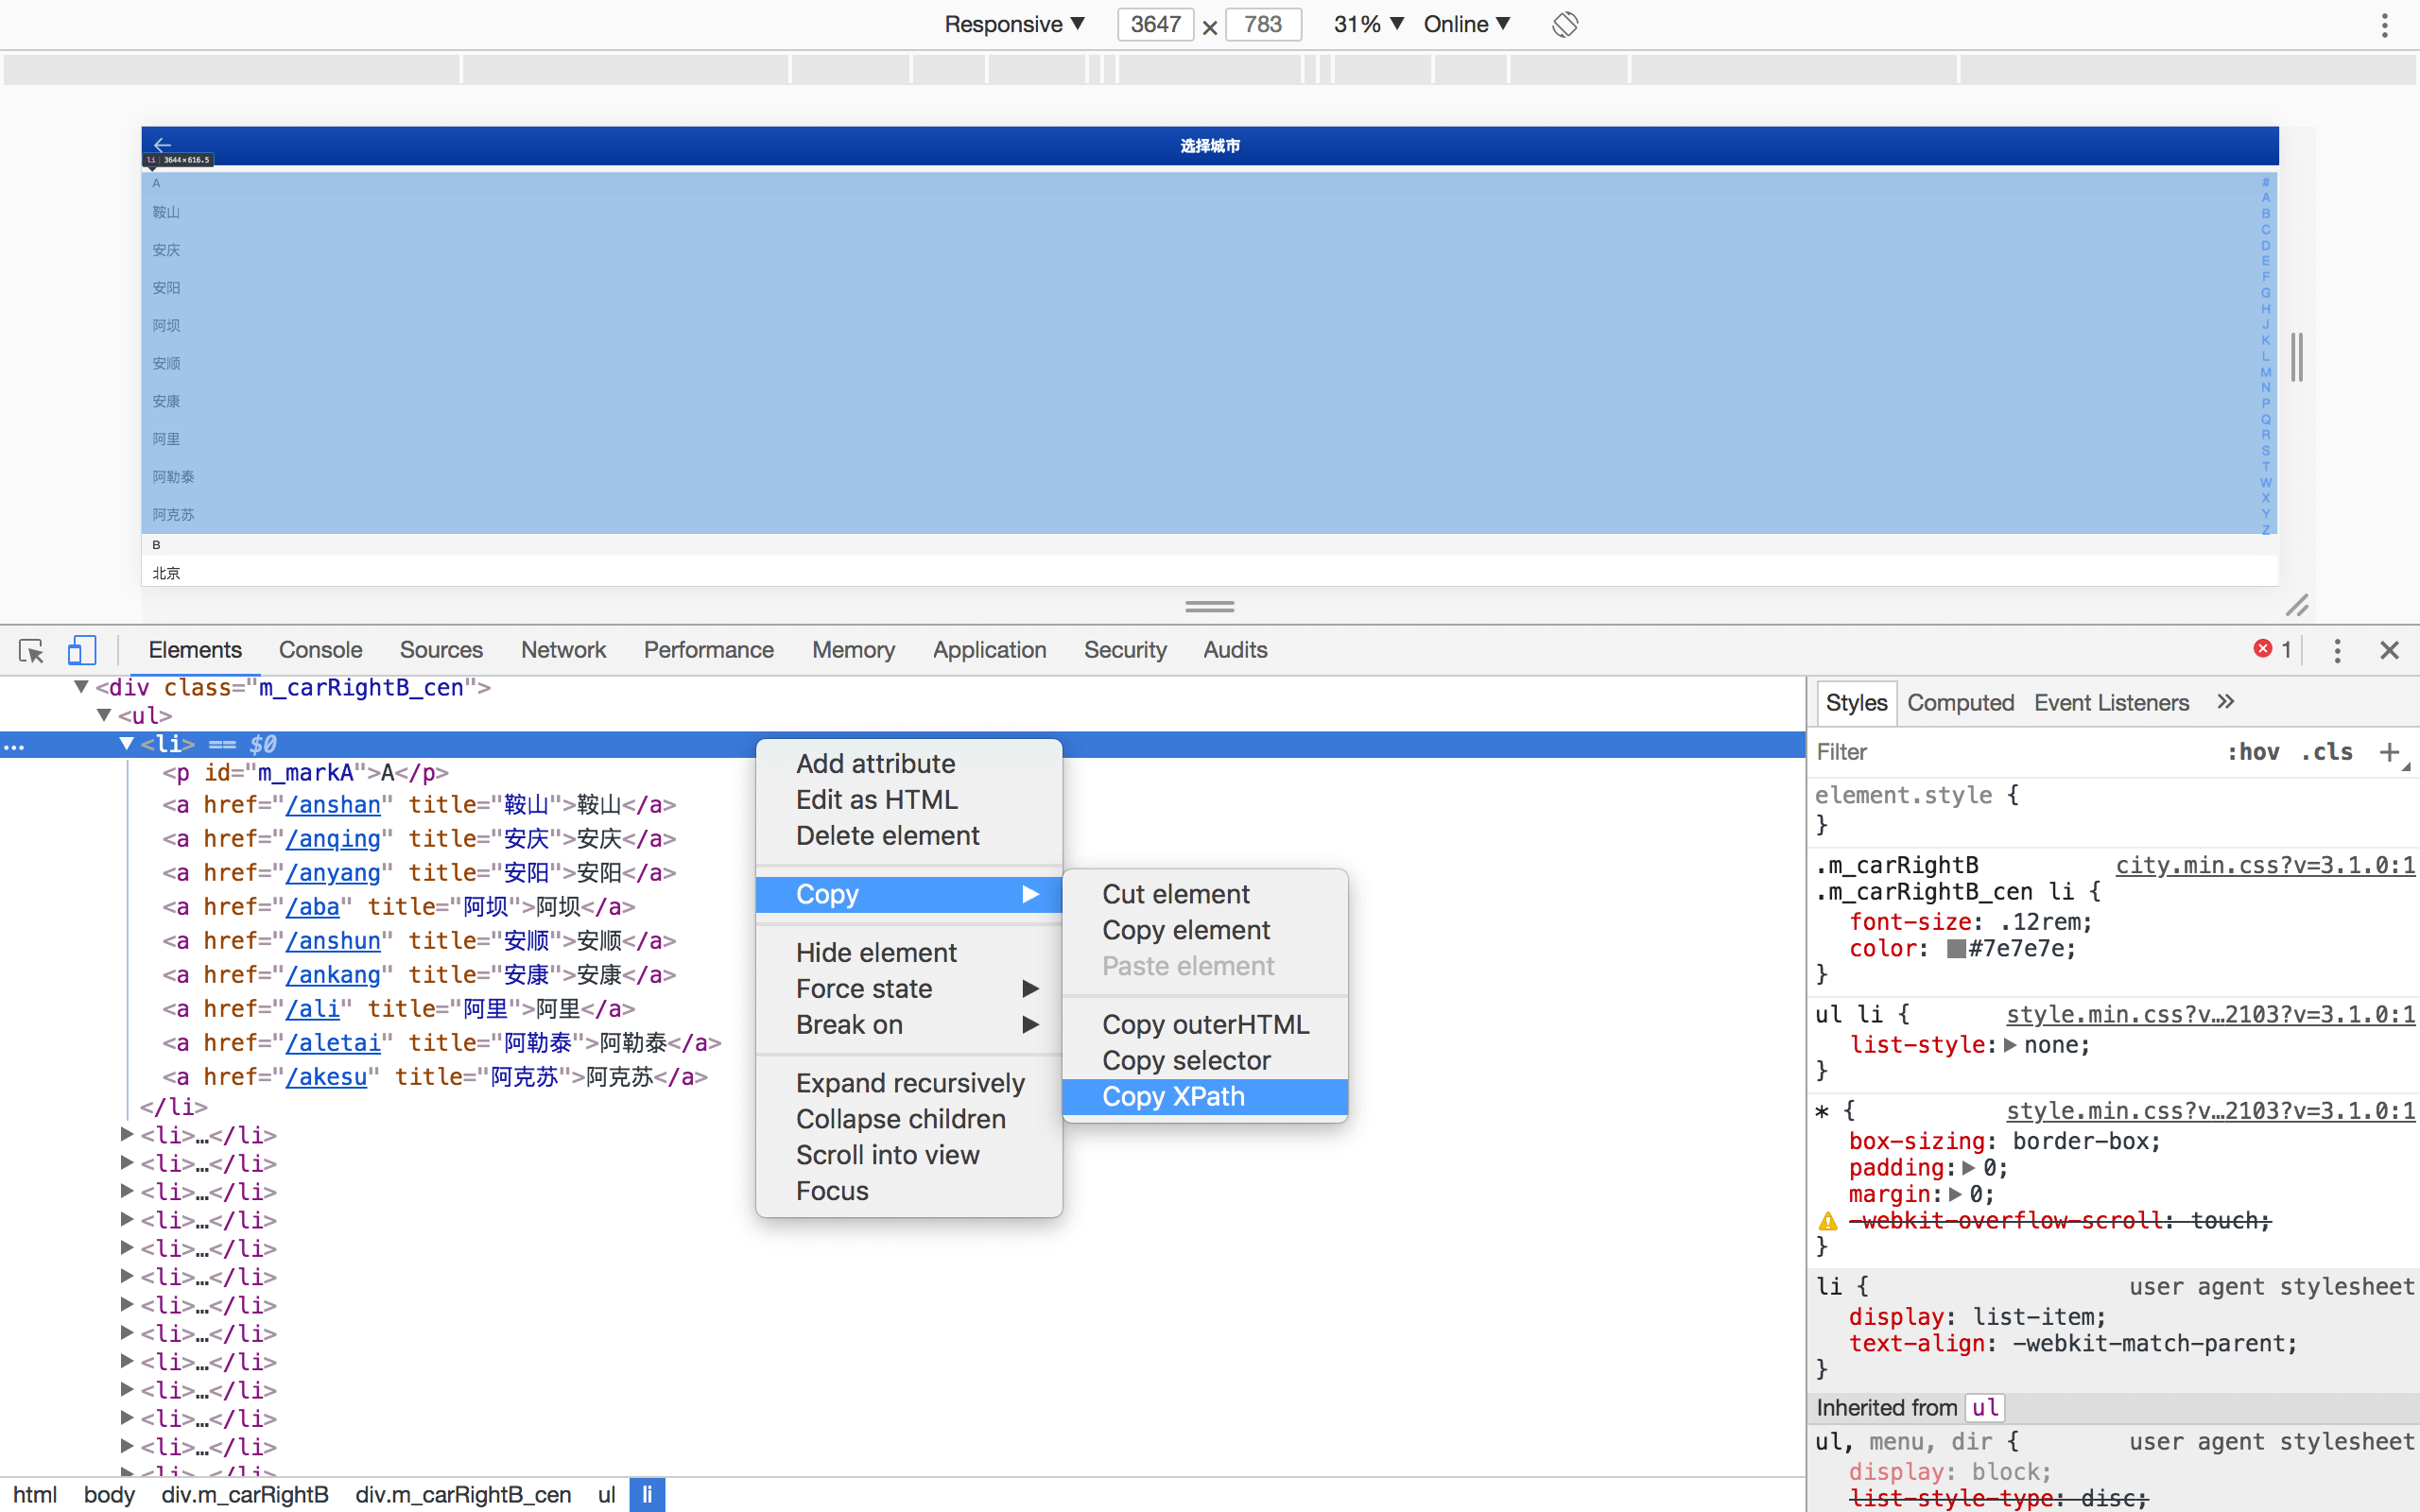Click the viewport width input 3647
This screenshot has height=1512, width=2420.
click(x=1155, y=24)
